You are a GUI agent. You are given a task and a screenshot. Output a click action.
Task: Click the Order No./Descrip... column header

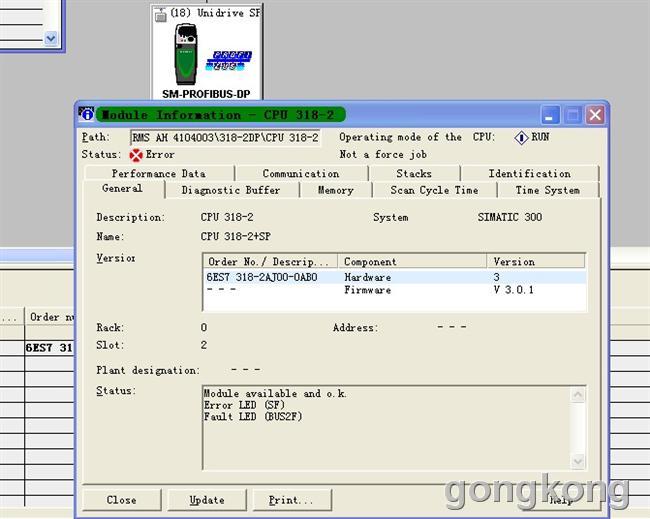[270, 262]
